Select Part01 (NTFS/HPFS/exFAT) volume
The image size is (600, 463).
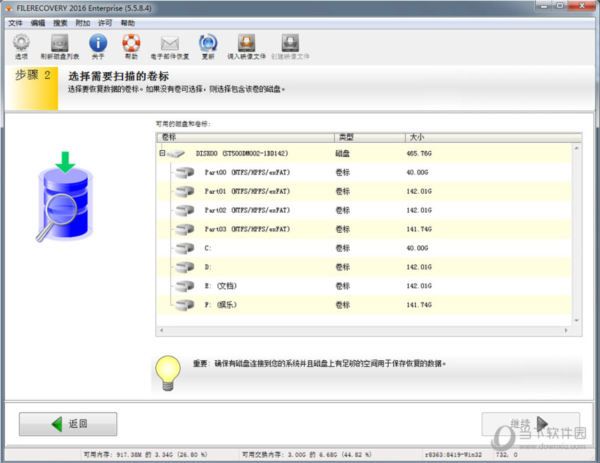click(247, 191)
